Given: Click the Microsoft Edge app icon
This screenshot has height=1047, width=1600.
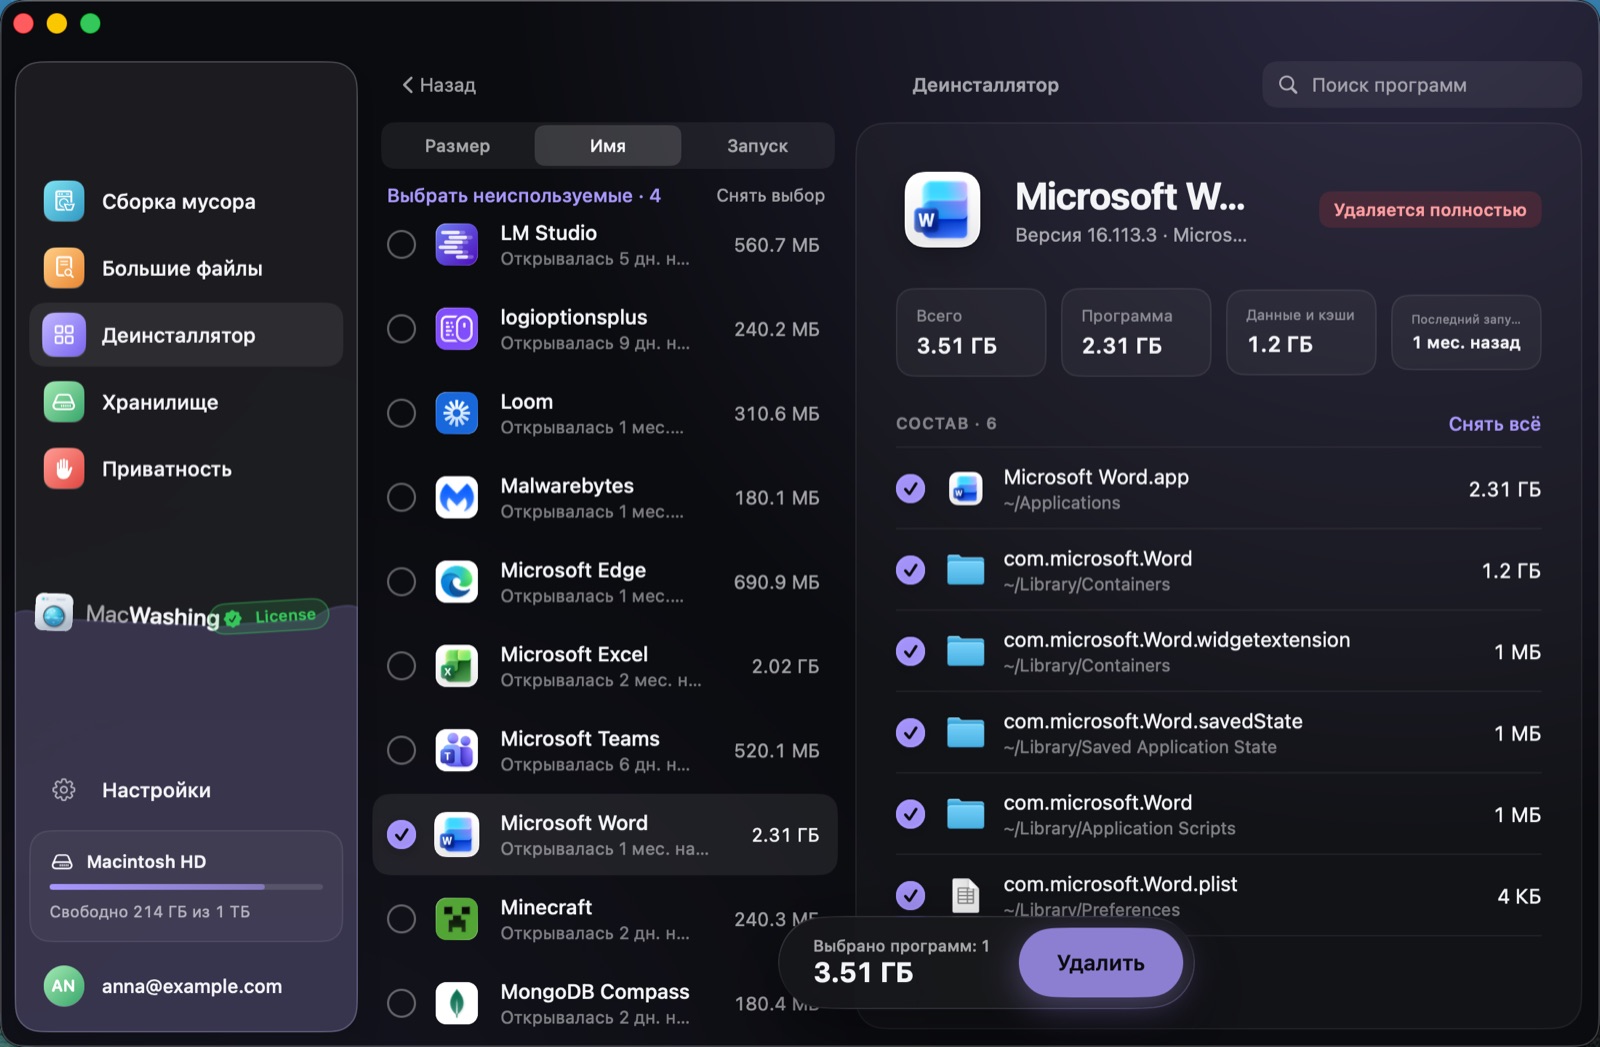Looking at the screenshot, I should (x=457, y=582).
